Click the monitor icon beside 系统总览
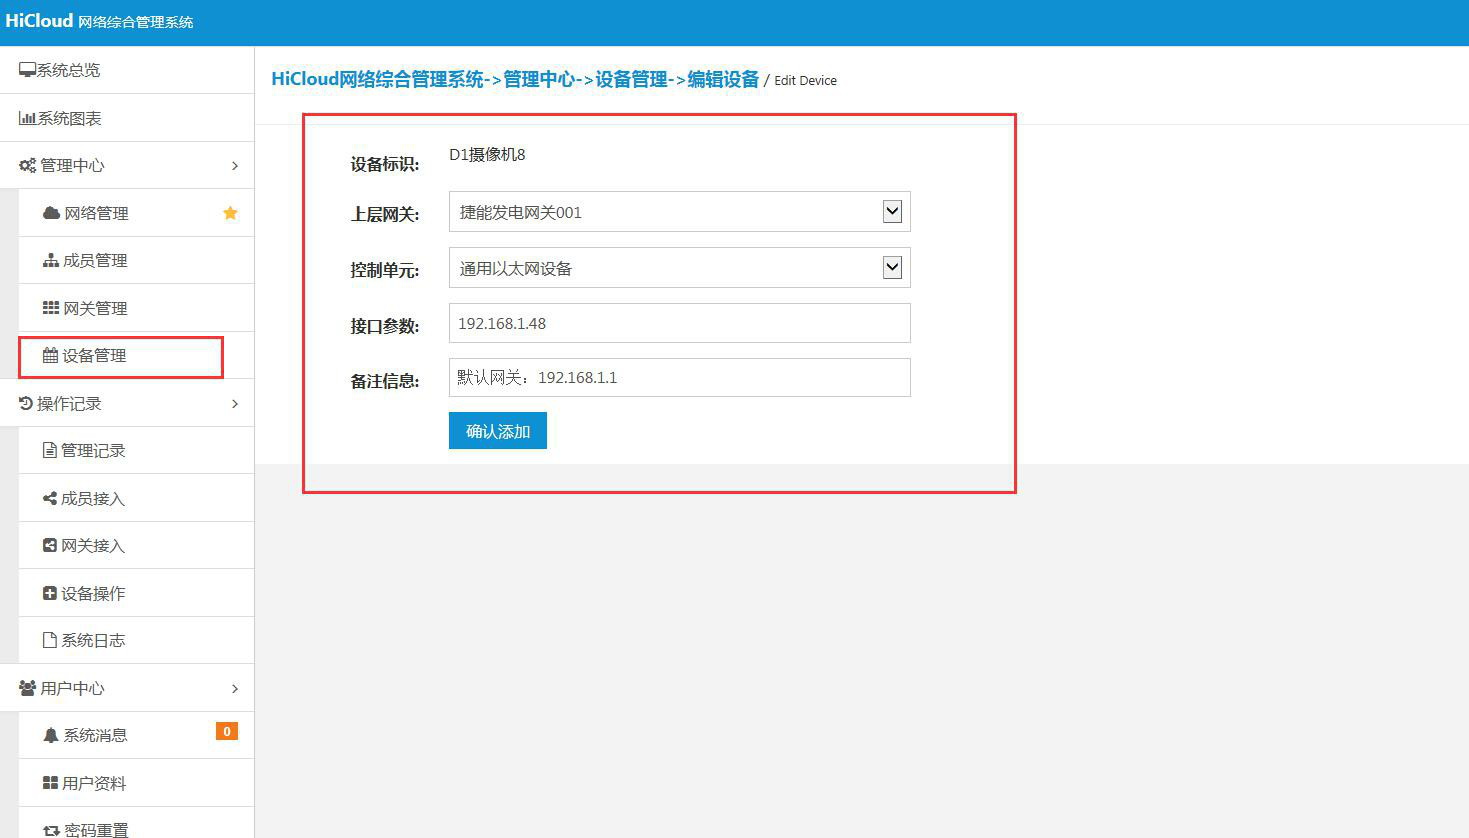The image size is (1469, 838). click(28, 69)
